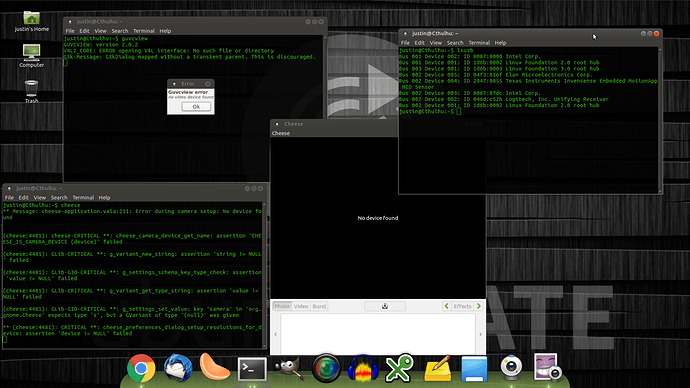
Task: Open View menu in cheese terminal
Action: coord(40,198)
